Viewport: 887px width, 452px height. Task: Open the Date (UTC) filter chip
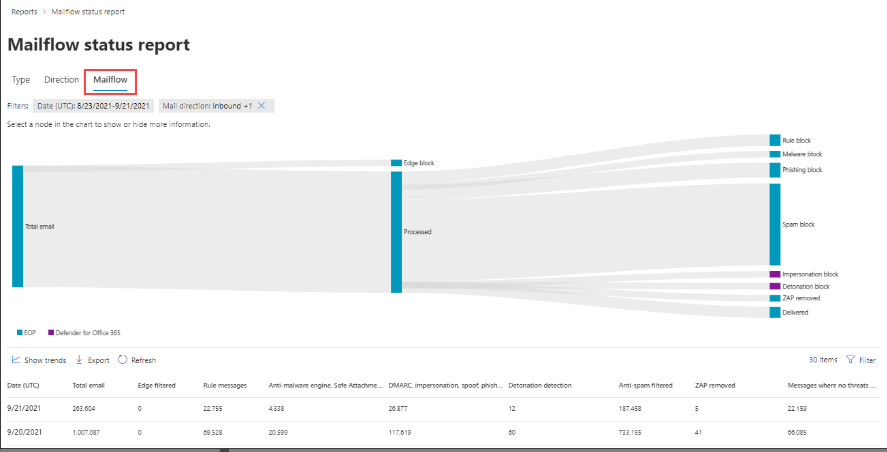tap(92, 105)
